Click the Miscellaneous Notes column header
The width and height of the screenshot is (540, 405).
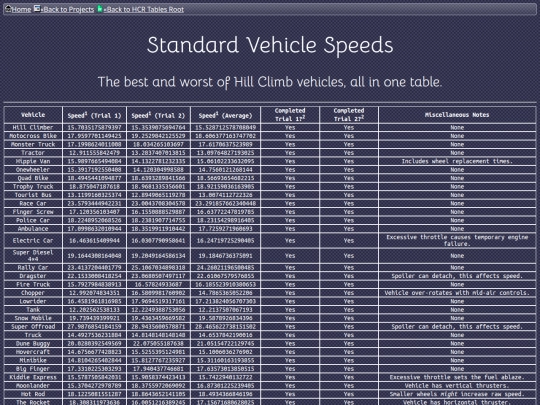pos(457,115)
